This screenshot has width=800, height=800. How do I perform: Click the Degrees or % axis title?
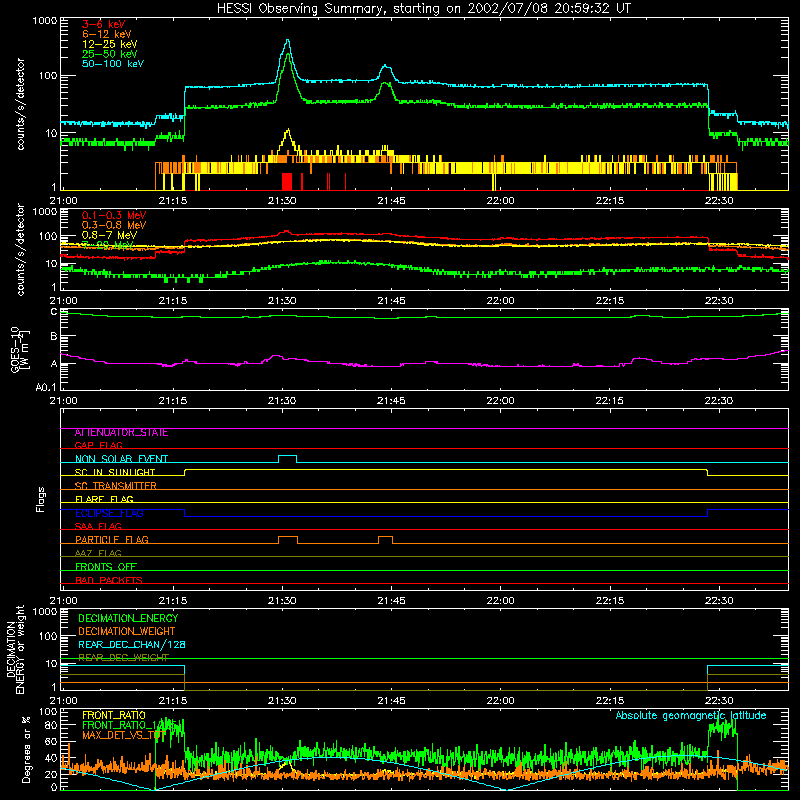pyautogui.click(x=26, y=750)
